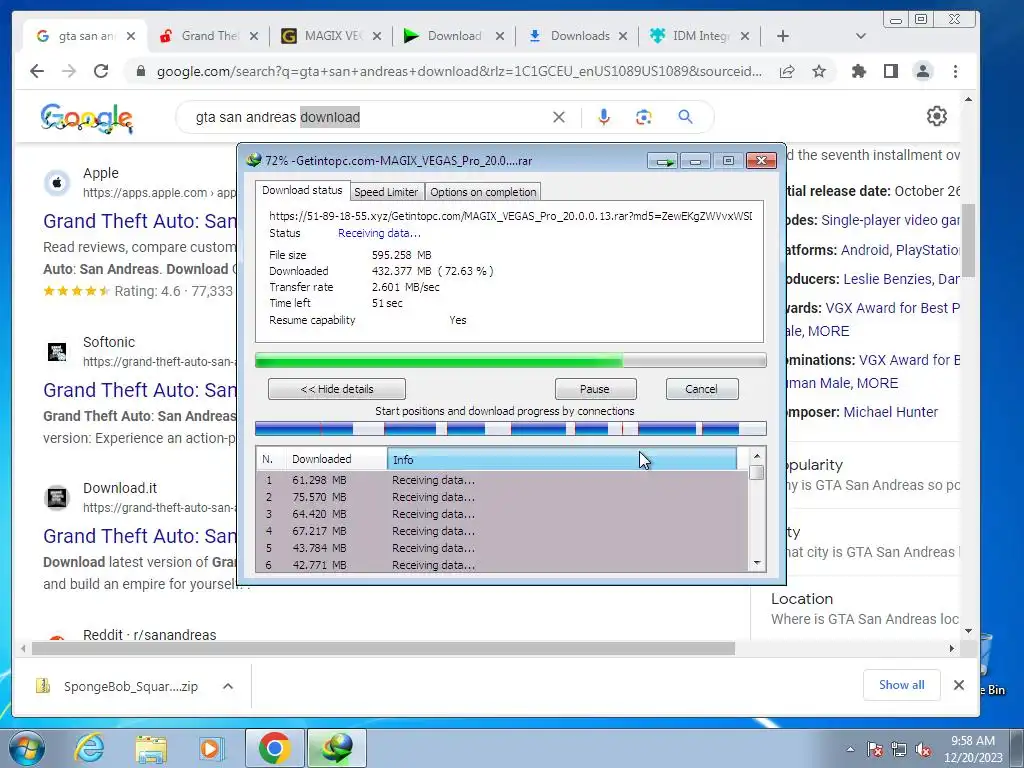Close the Chrome downloads shelf
The image size is (1024, 768).
point(959,684)
